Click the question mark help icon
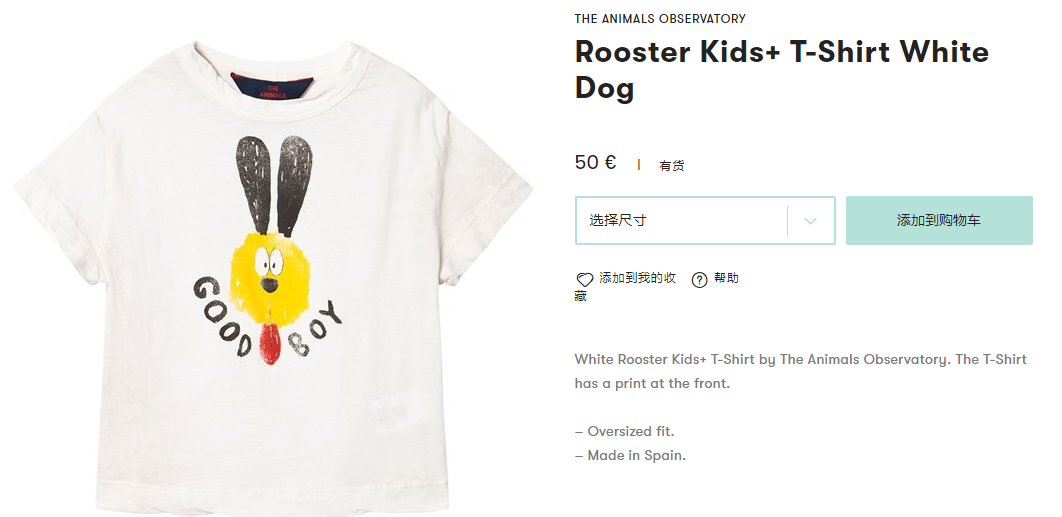The image size is (1062, 517). point(699,279)
